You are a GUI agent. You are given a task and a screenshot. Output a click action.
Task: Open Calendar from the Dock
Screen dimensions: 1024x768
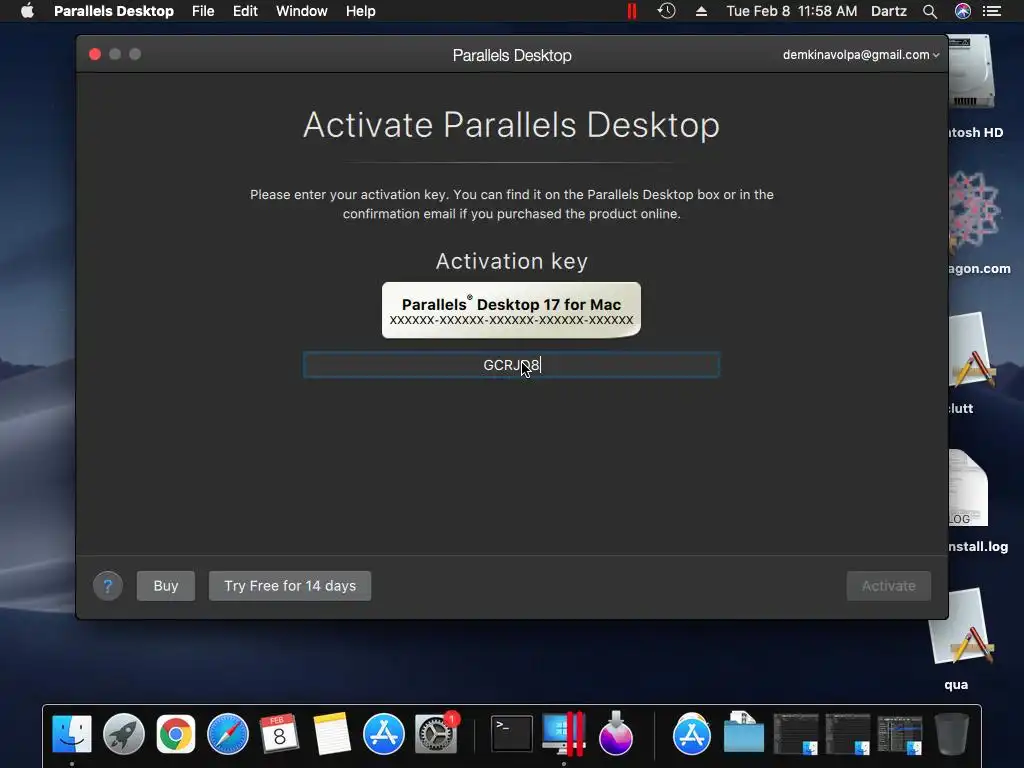[x=280, y=734]
